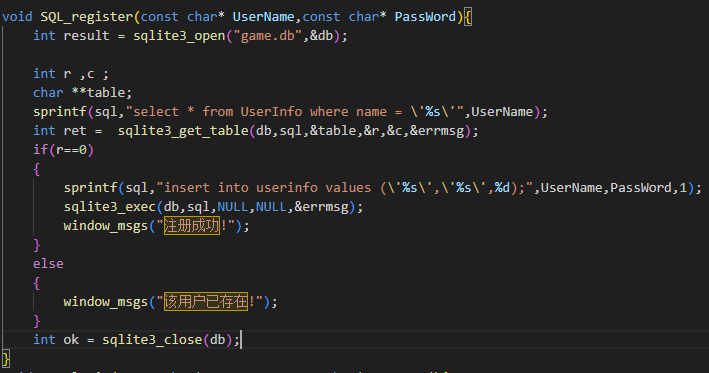Click the first window_msgs call
Image resolution: width=709 pixels, height=373 pixels.
pyautogui.click(x=106, y=226)
